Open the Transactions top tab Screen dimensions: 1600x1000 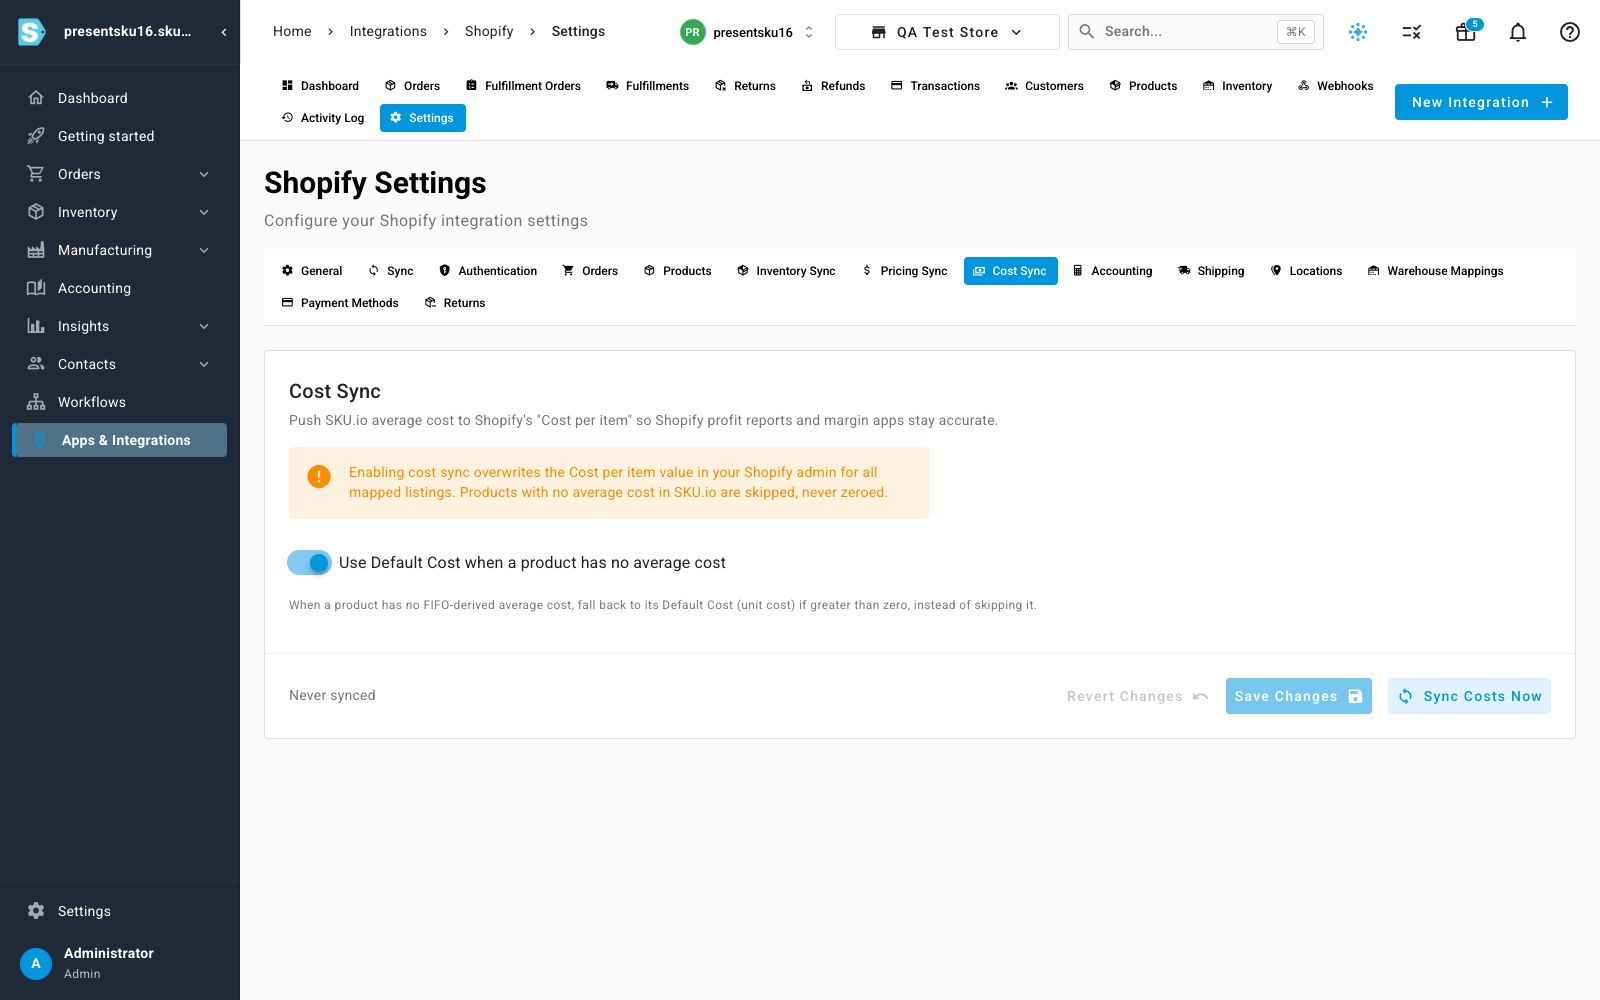[935, 86]
